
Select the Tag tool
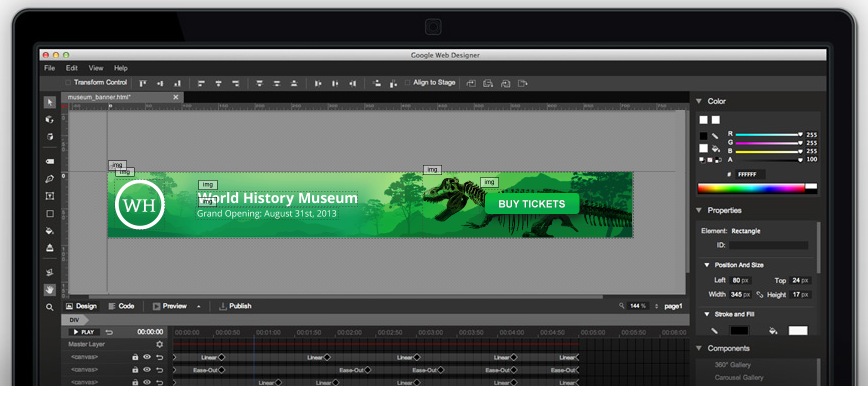(x=50, y=162)
